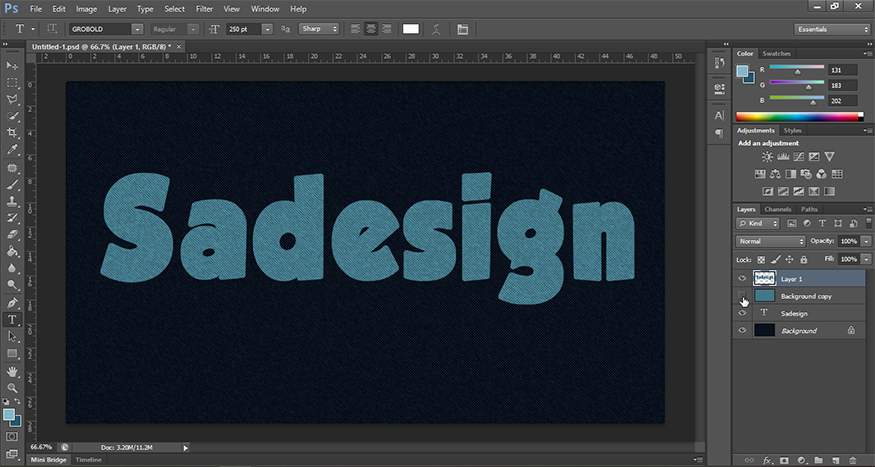
Task: Create a new layer via bottom icon
Action: [x=835, y=460]
